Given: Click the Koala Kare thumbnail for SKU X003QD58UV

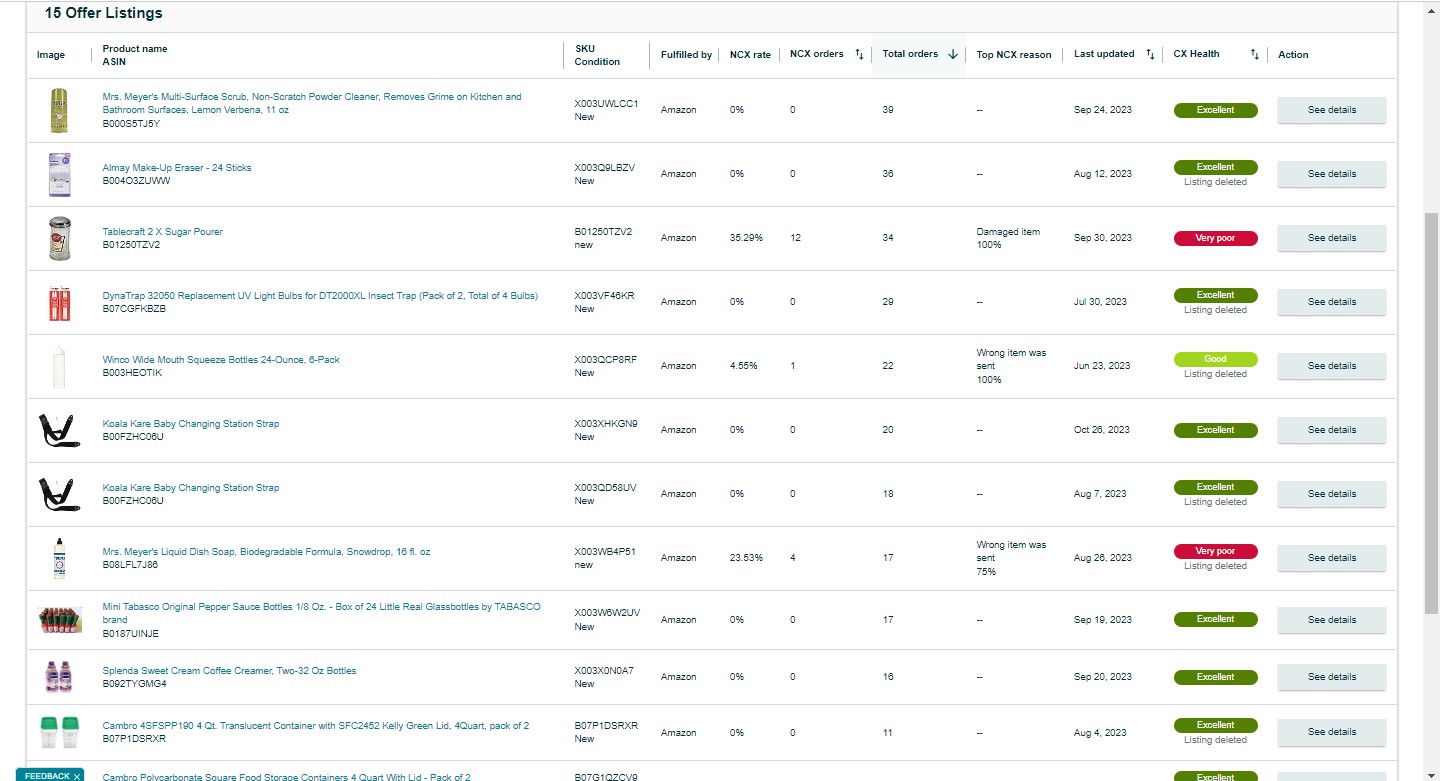Looking at the screenshot, I should [x=60, y=494].
